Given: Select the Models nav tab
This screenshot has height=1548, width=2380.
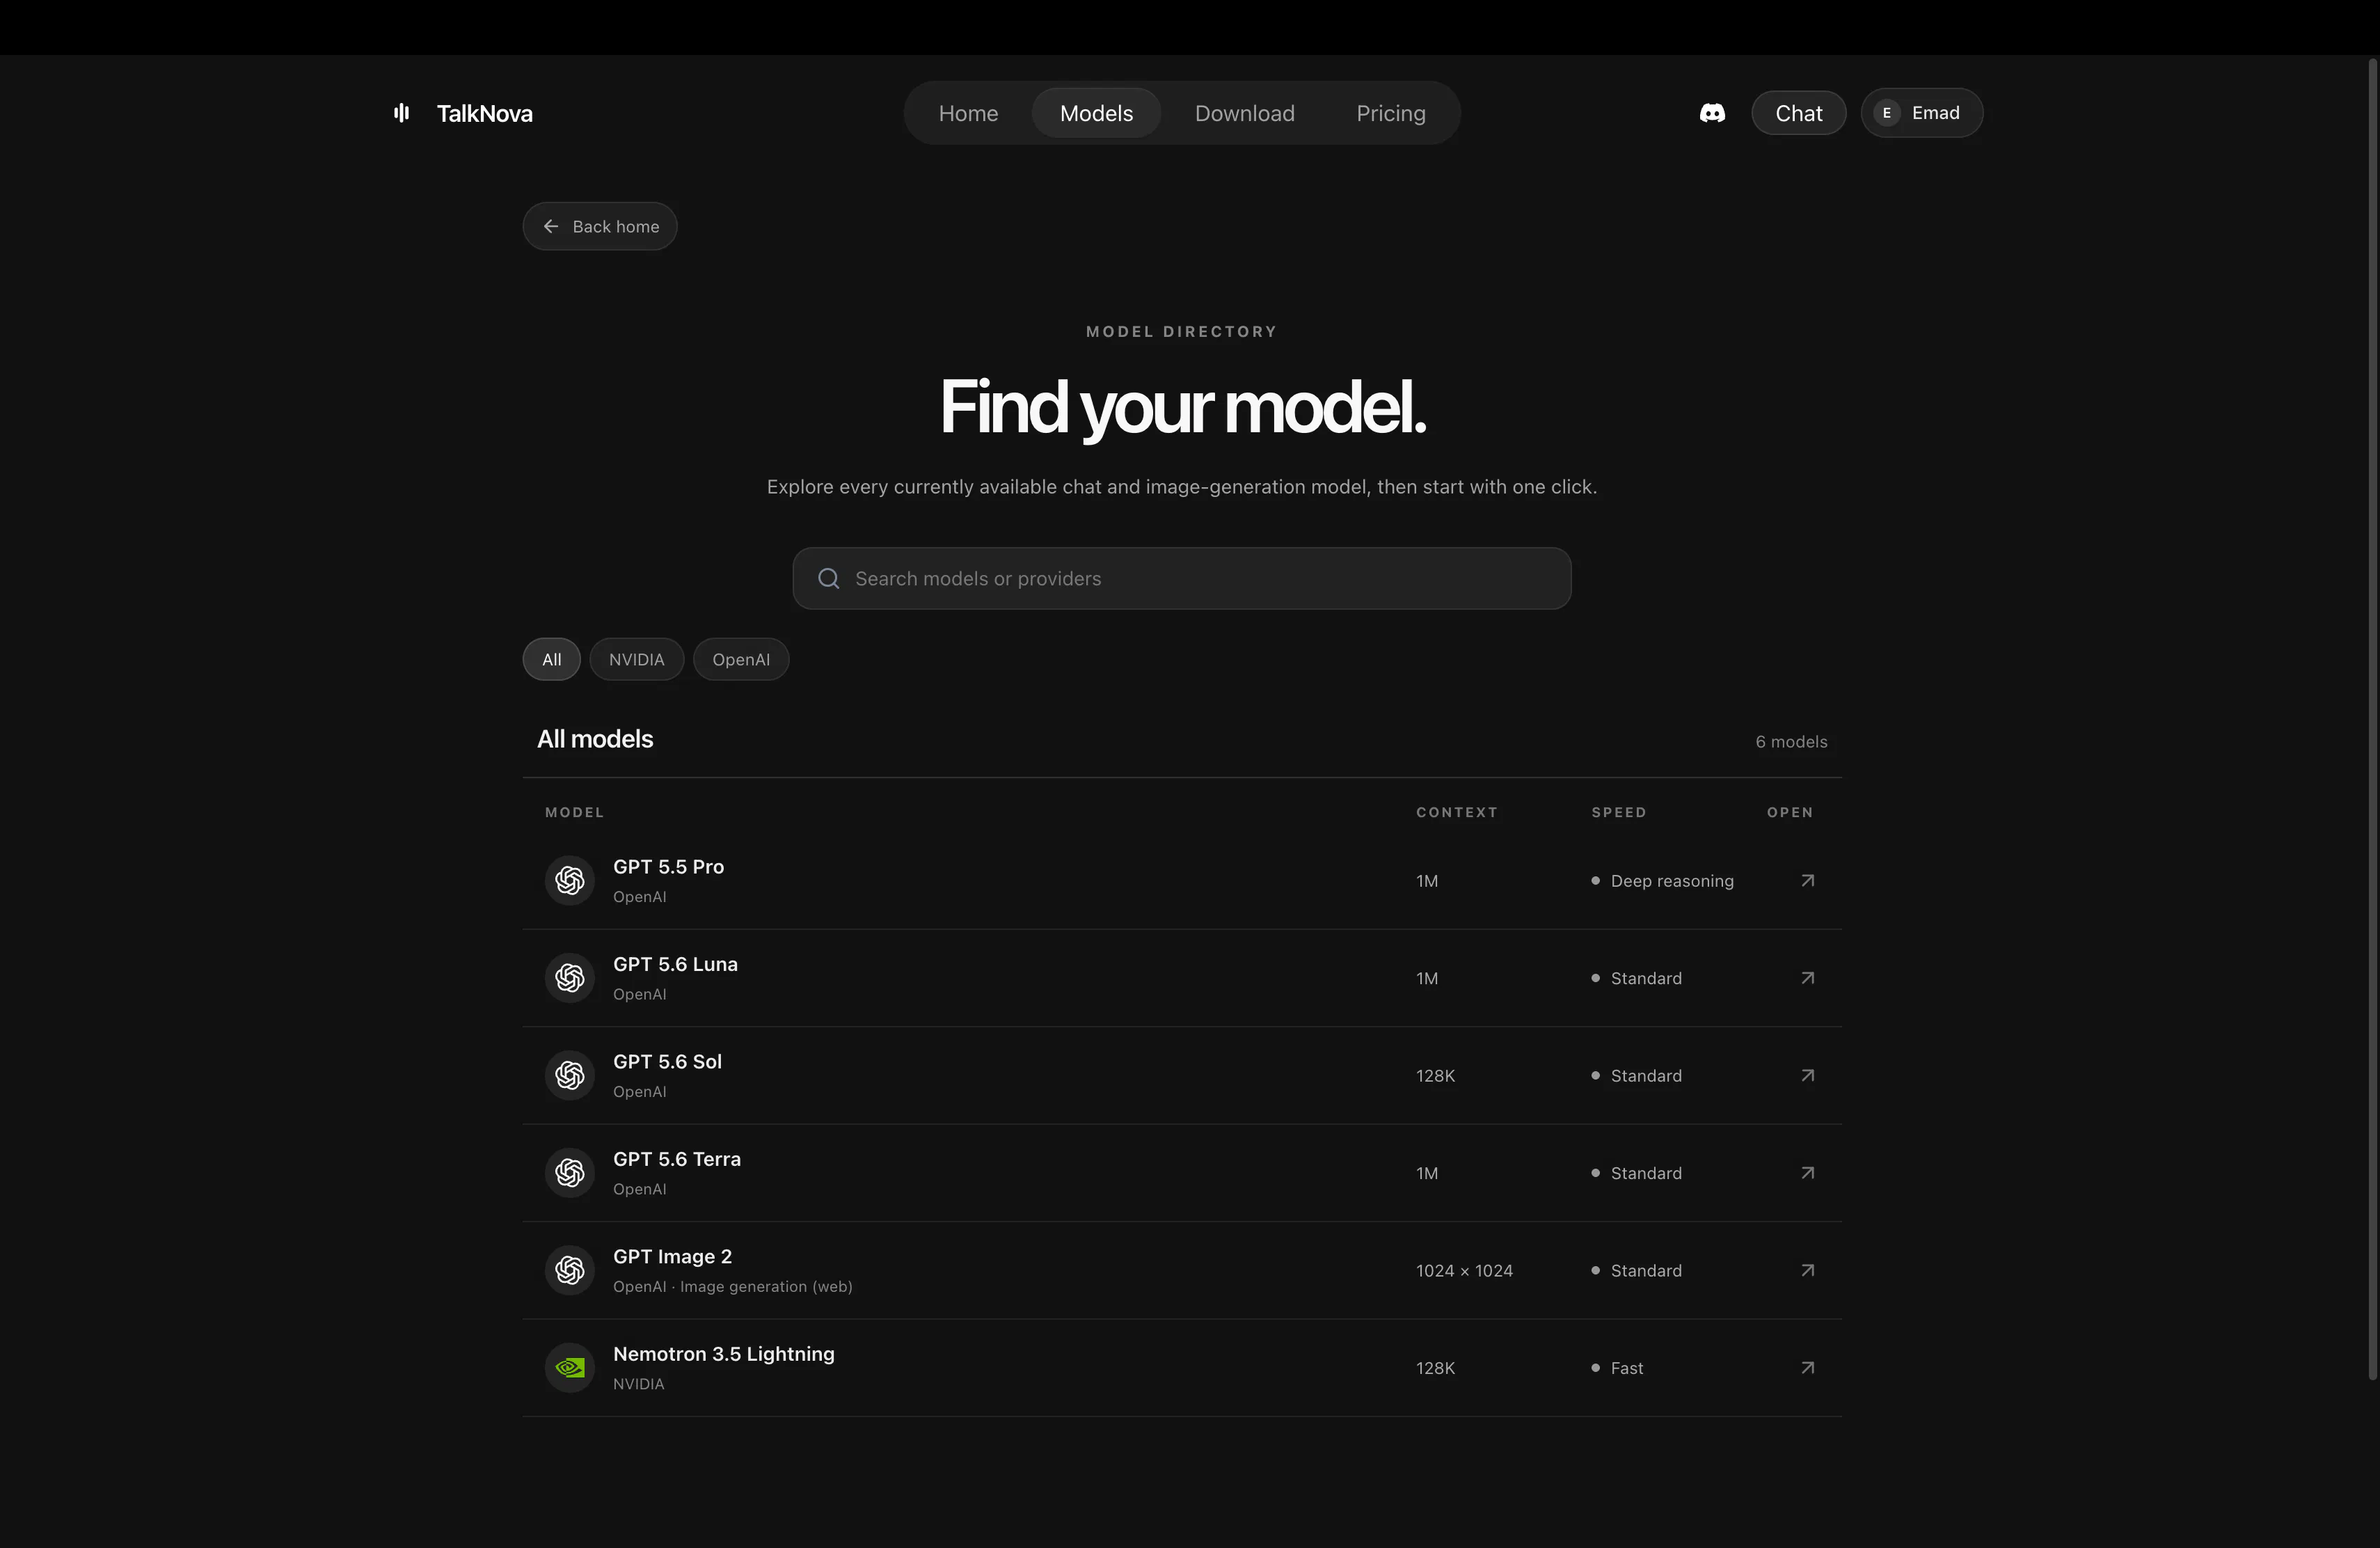Looking at the screenshot, I should pos(1096,113).
